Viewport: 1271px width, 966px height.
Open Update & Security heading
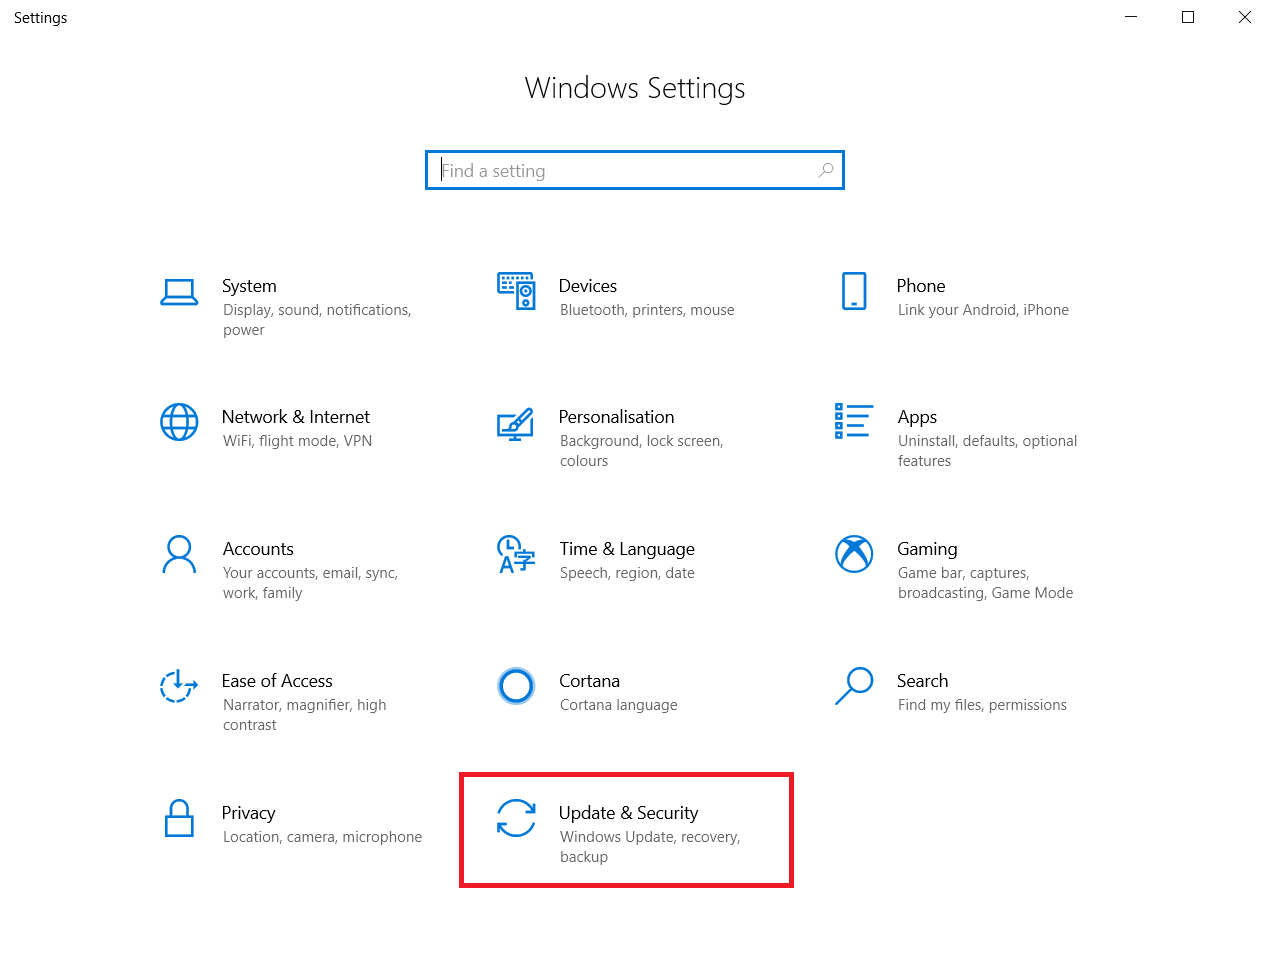click(628, 813)
